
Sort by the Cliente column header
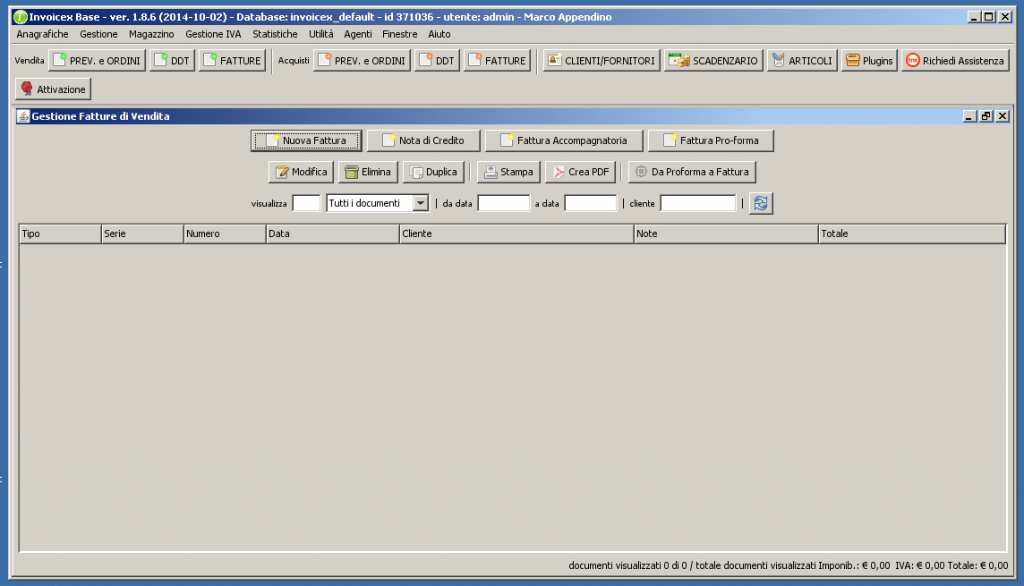pos(514,233)
